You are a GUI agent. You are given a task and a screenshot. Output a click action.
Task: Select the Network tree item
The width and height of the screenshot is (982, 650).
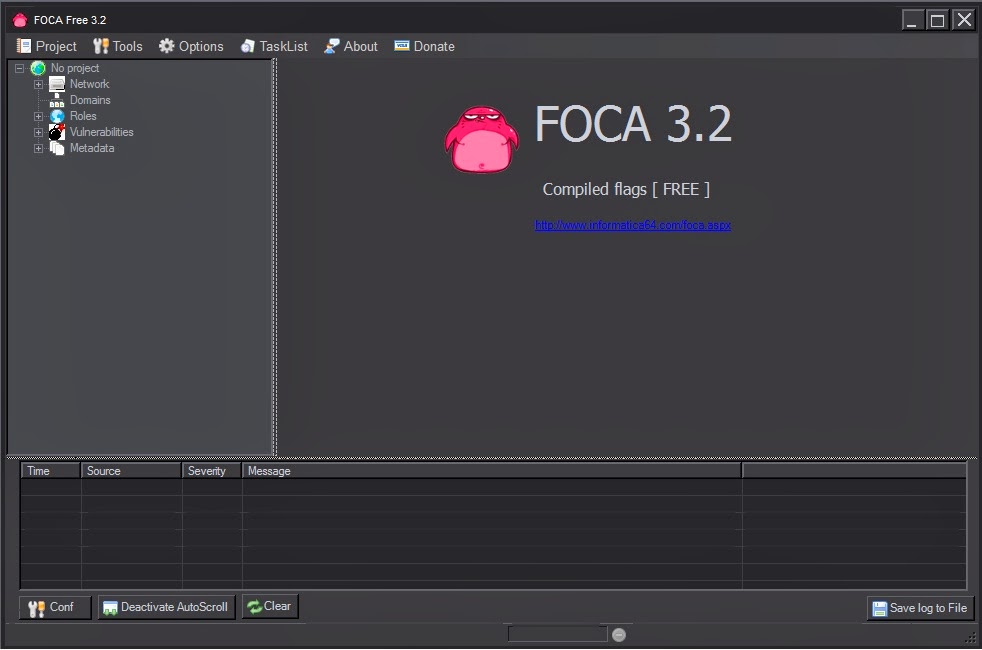89,84
